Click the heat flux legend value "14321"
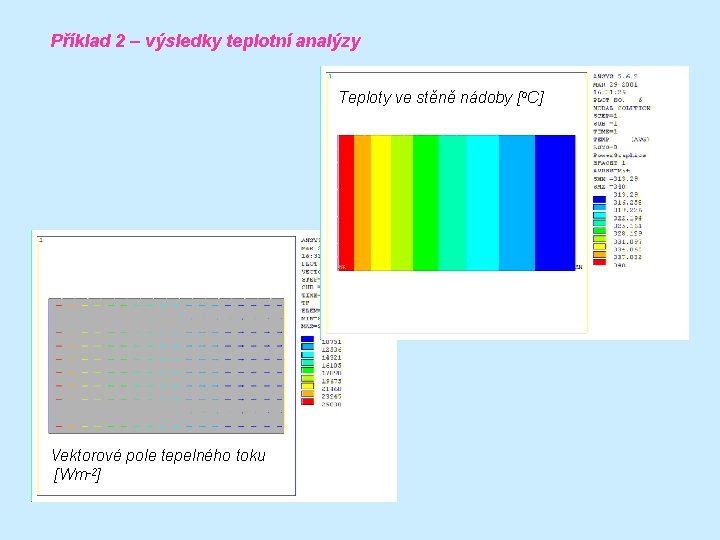Screen dimensions: 720x540 [x=331, y=357]
